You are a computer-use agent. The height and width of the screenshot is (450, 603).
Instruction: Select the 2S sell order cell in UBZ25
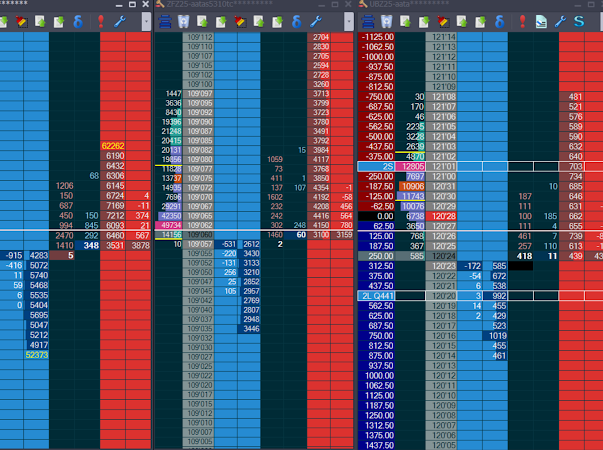pos(376,167)
